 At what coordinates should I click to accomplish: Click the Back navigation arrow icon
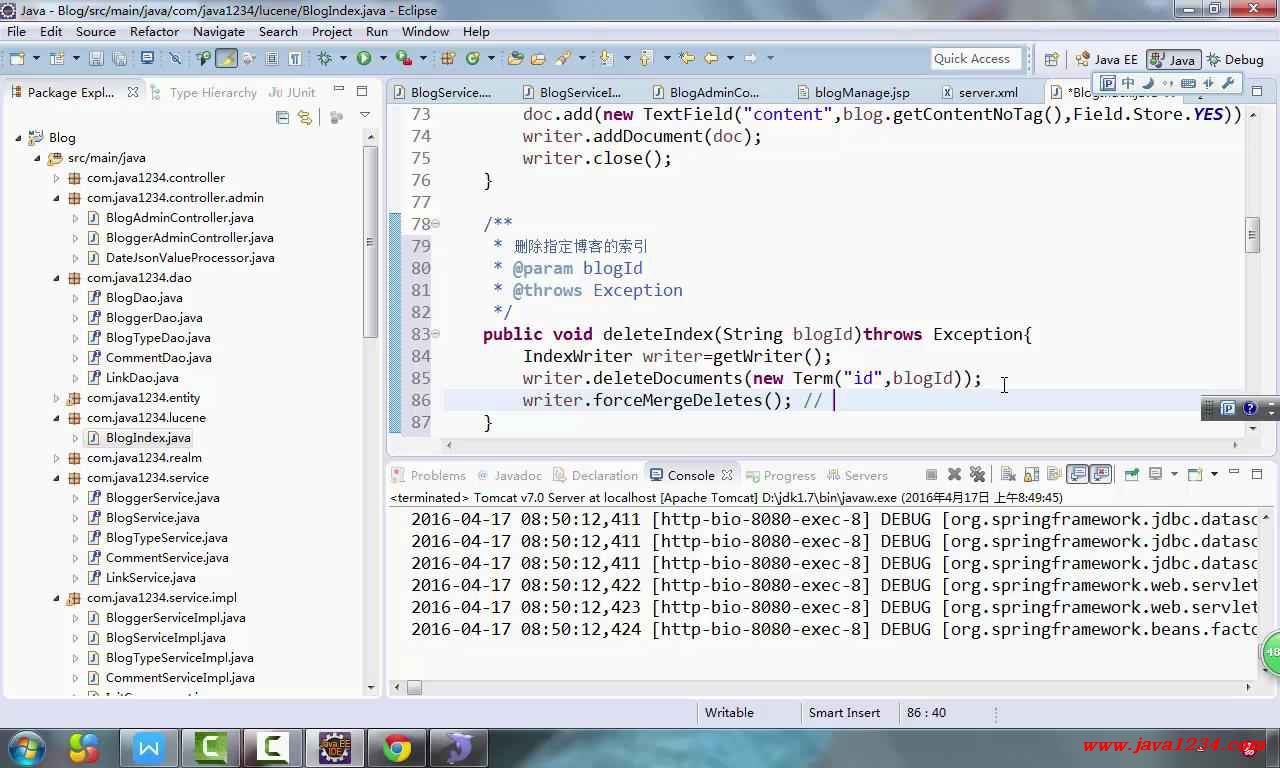point(711,58)
